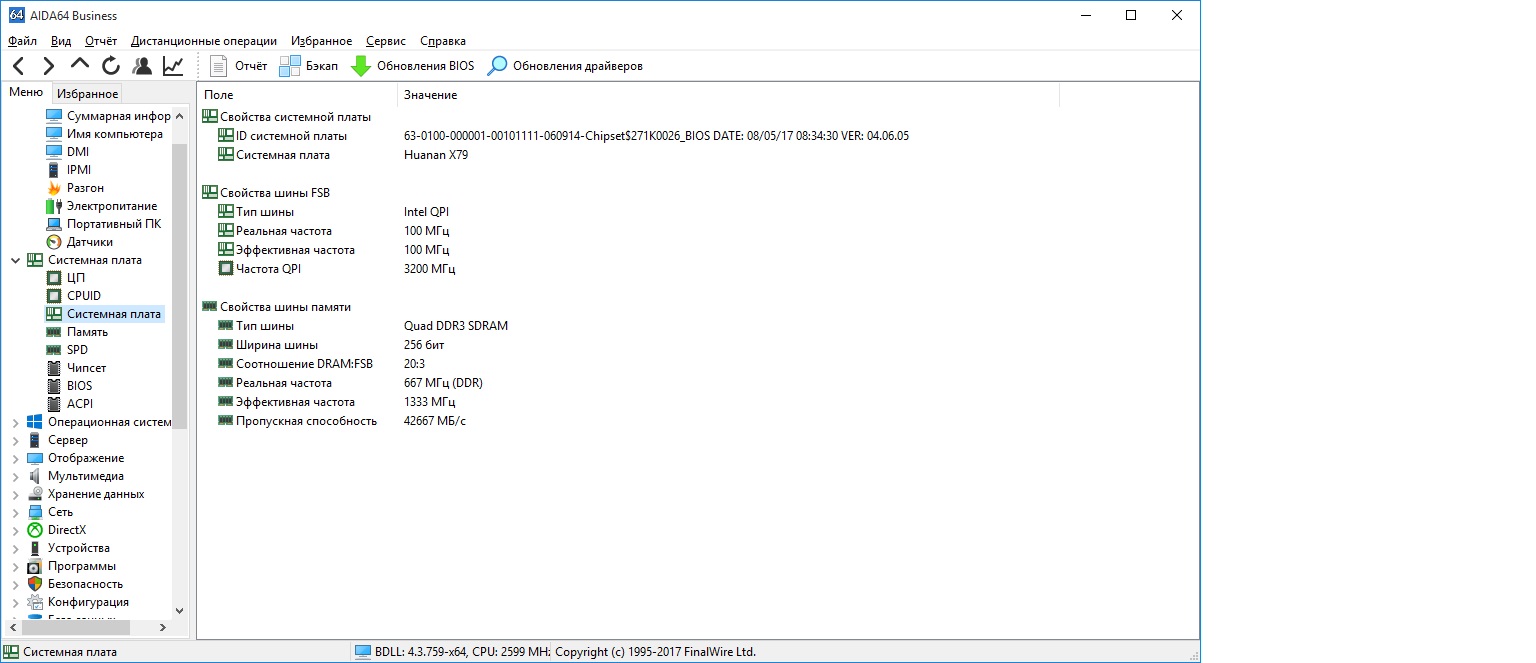This screenshot has height=663, width=1536.
Task: Expand the Мультимедиа node
Action: 15,476
